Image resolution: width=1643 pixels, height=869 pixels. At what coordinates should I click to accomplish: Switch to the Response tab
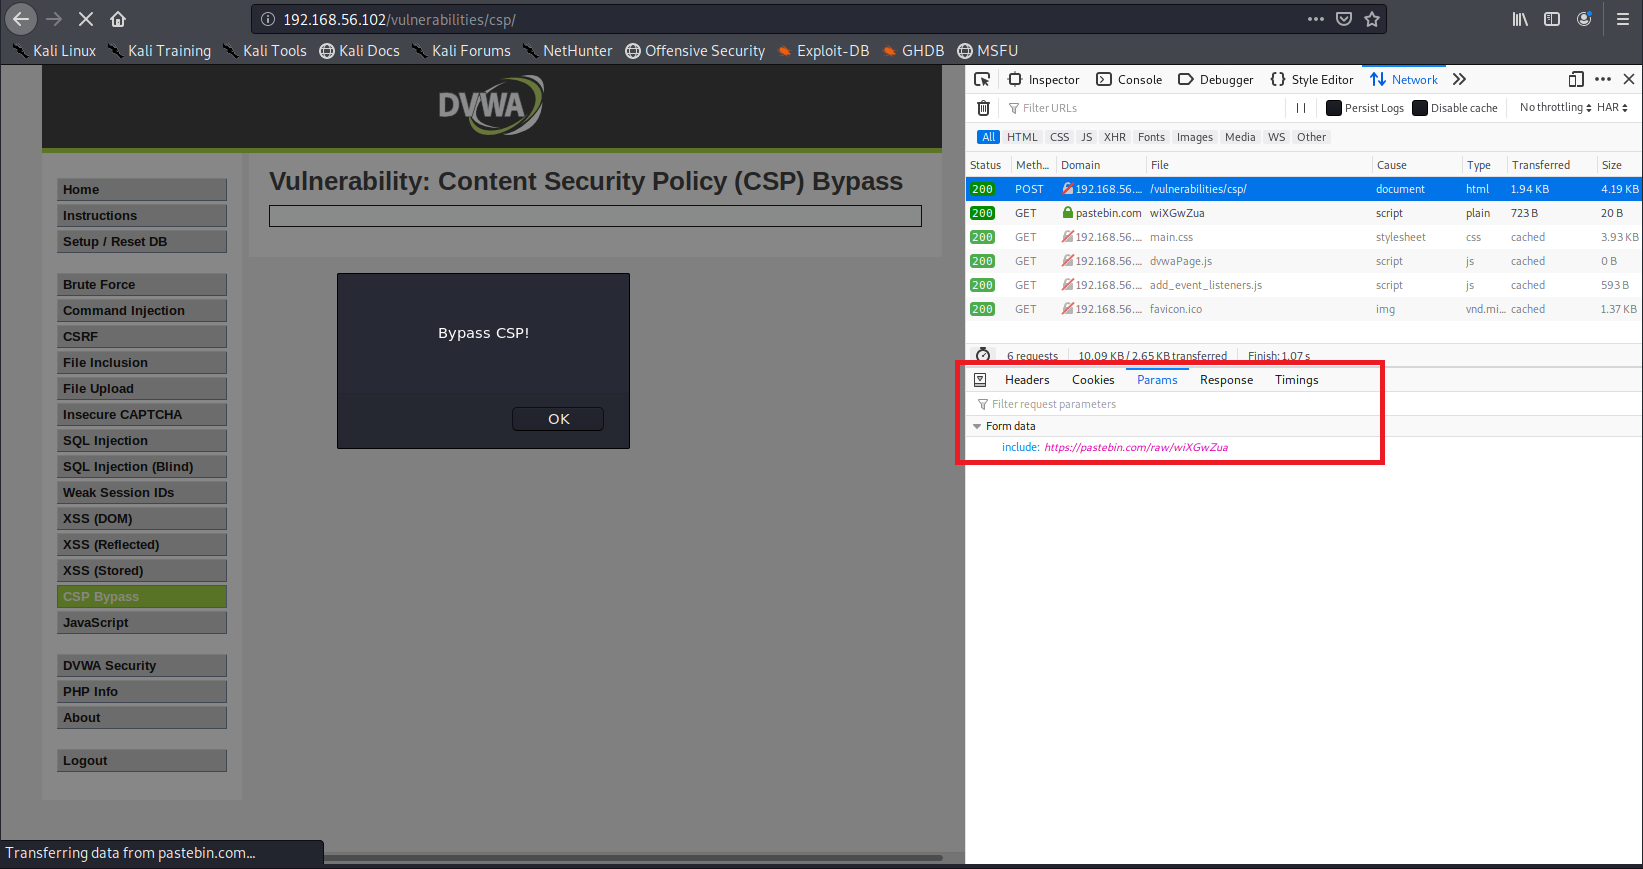pos(1226,380)
